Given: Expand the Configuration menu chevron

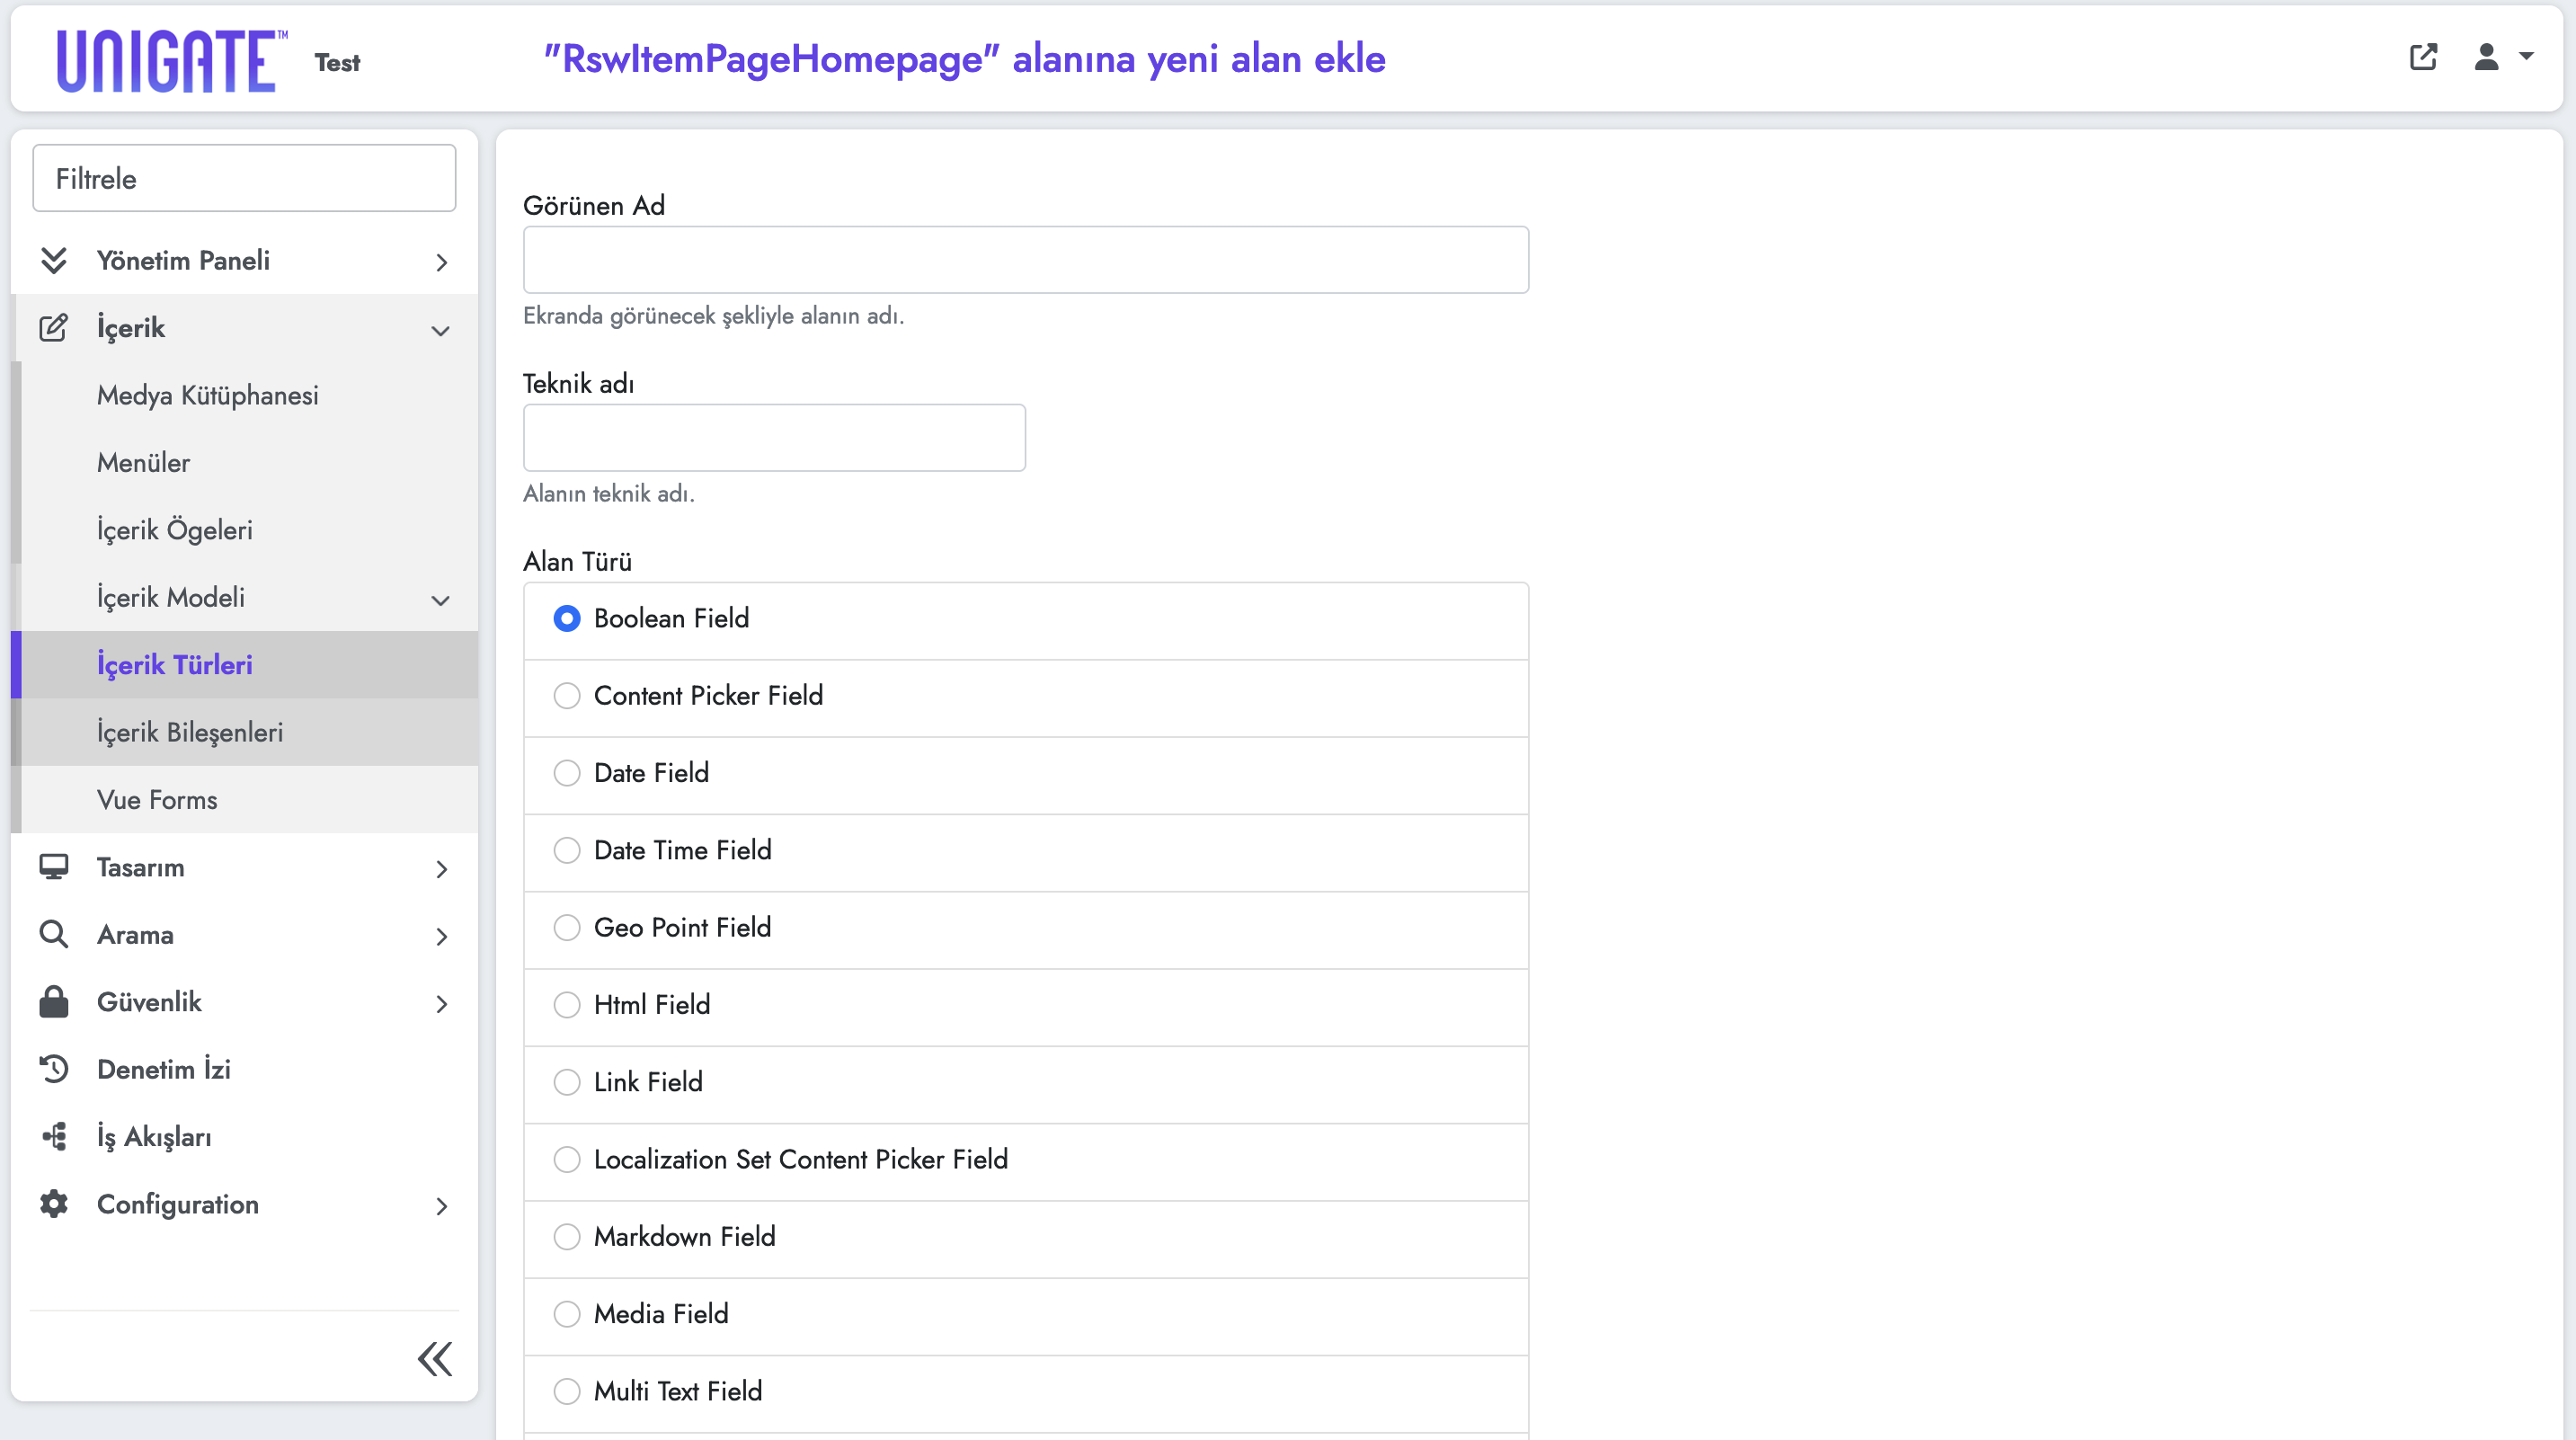Looking at the screenshot, I should coord(441,1206).
